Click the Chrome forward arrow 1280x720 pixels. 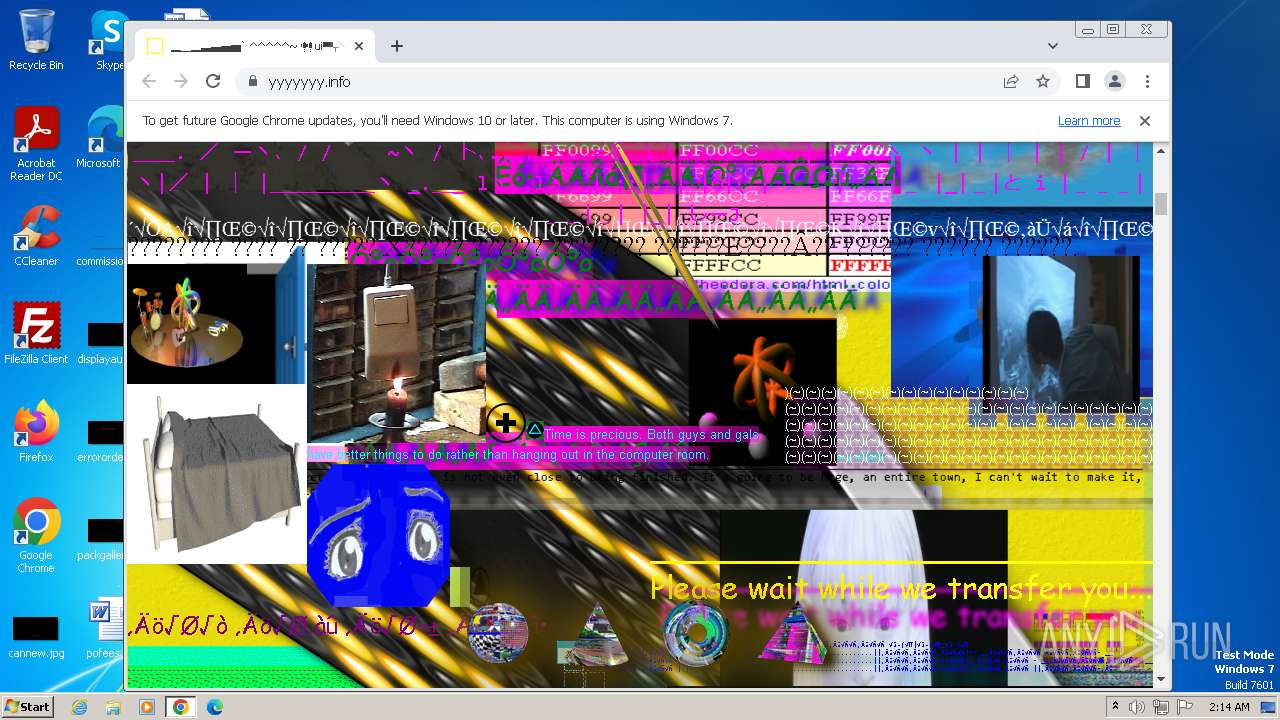coord(181,81)
